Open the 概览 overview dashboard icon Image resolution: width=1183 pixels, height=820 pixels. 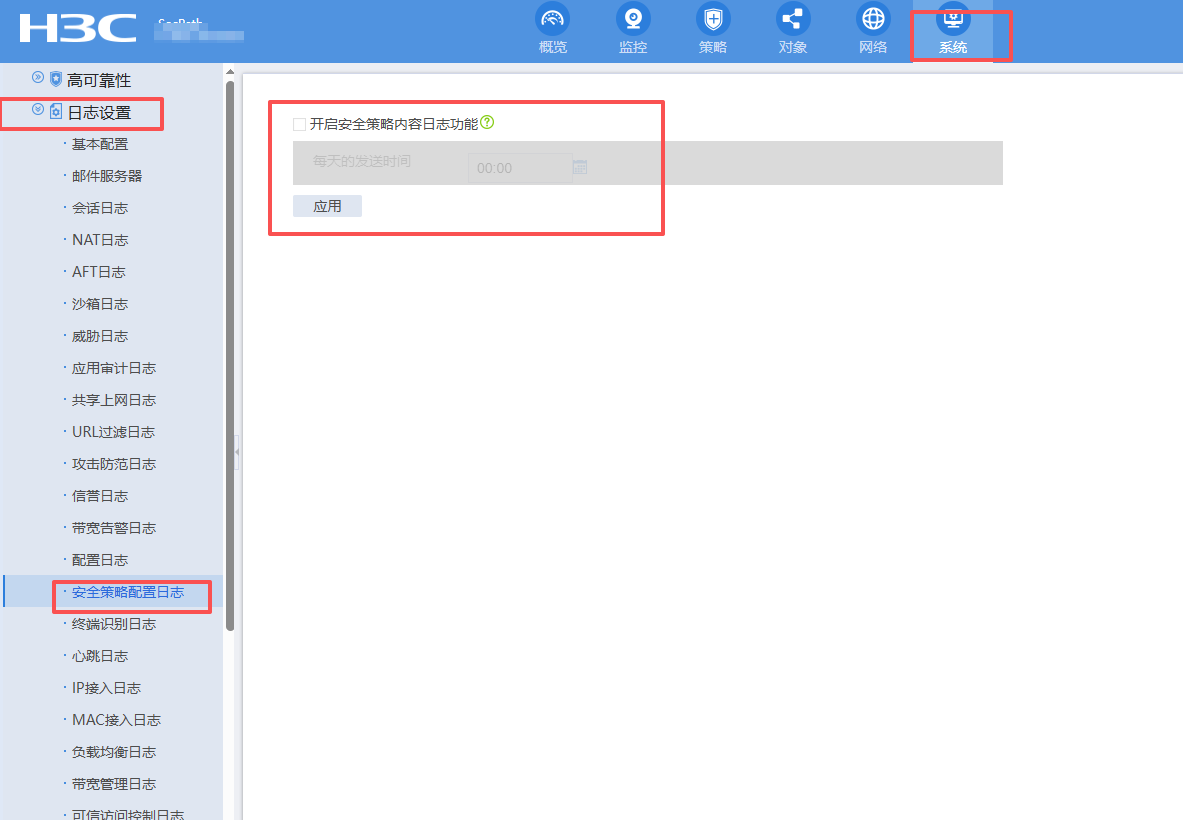(x=552, y=19)
